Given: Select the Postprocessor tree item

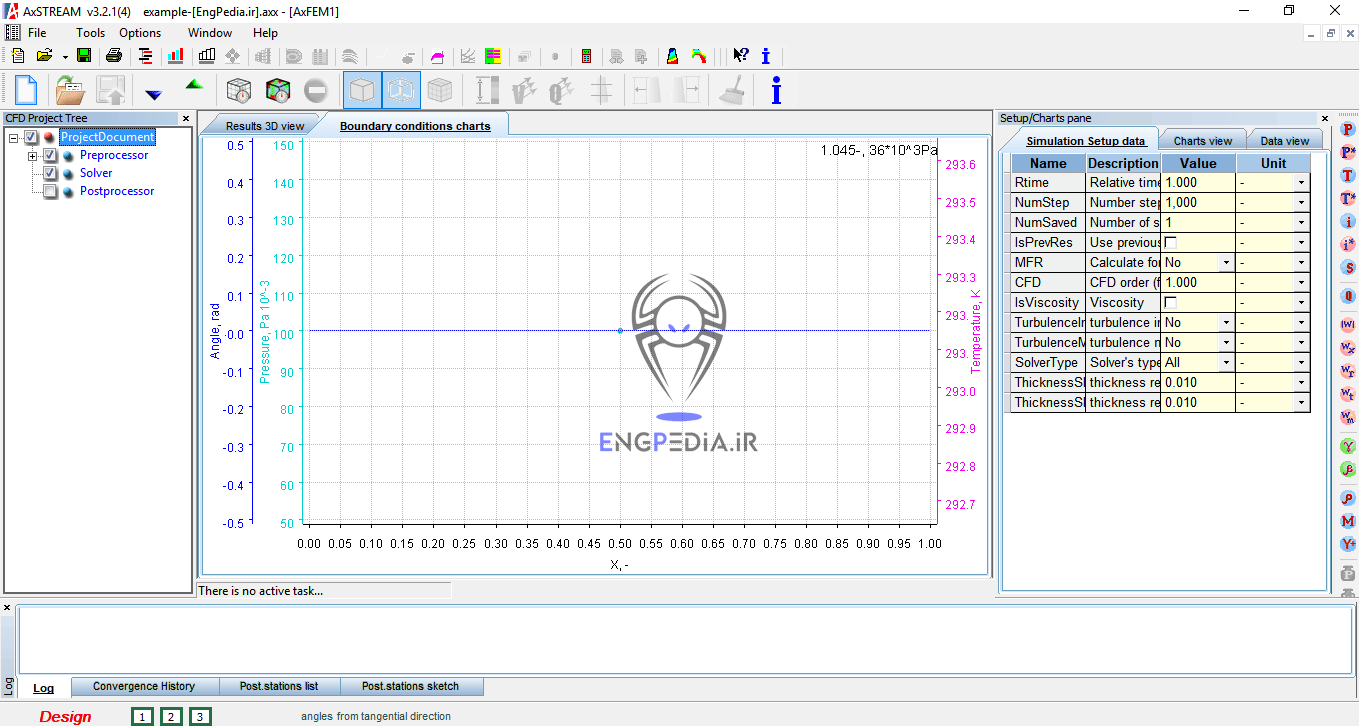Looking at the screenshot, I should [x=117, y=191].
